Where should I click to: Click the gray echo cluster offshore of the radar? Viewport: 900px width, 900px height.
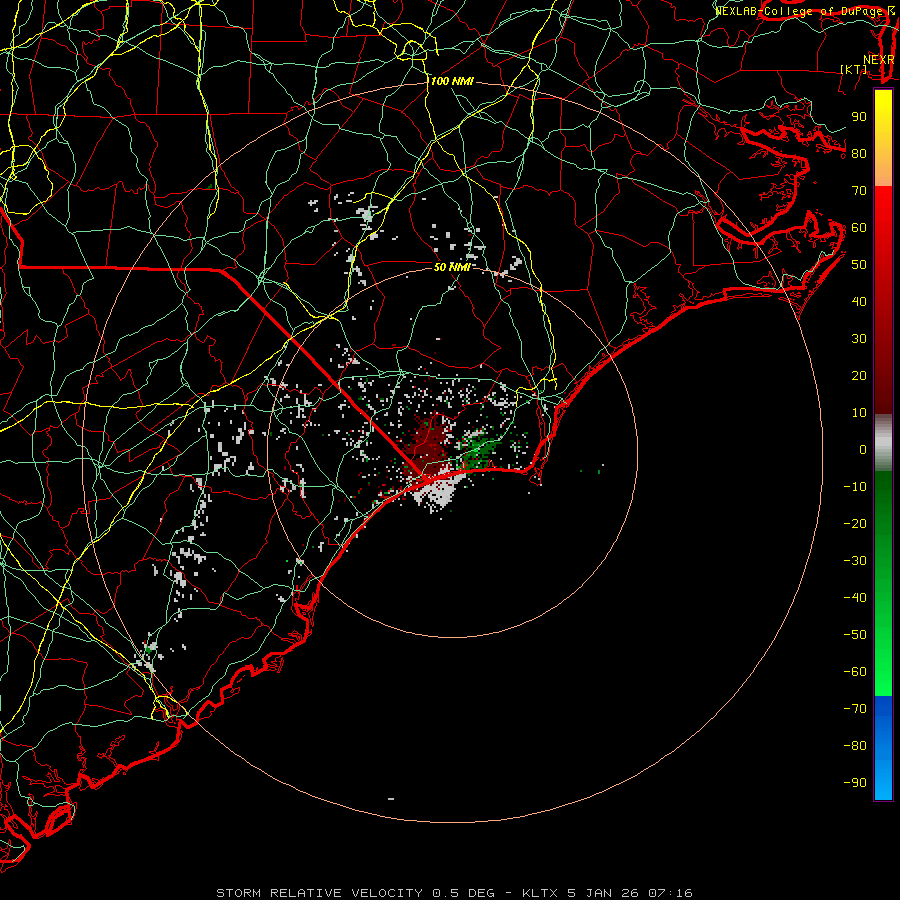click(437, 492)
